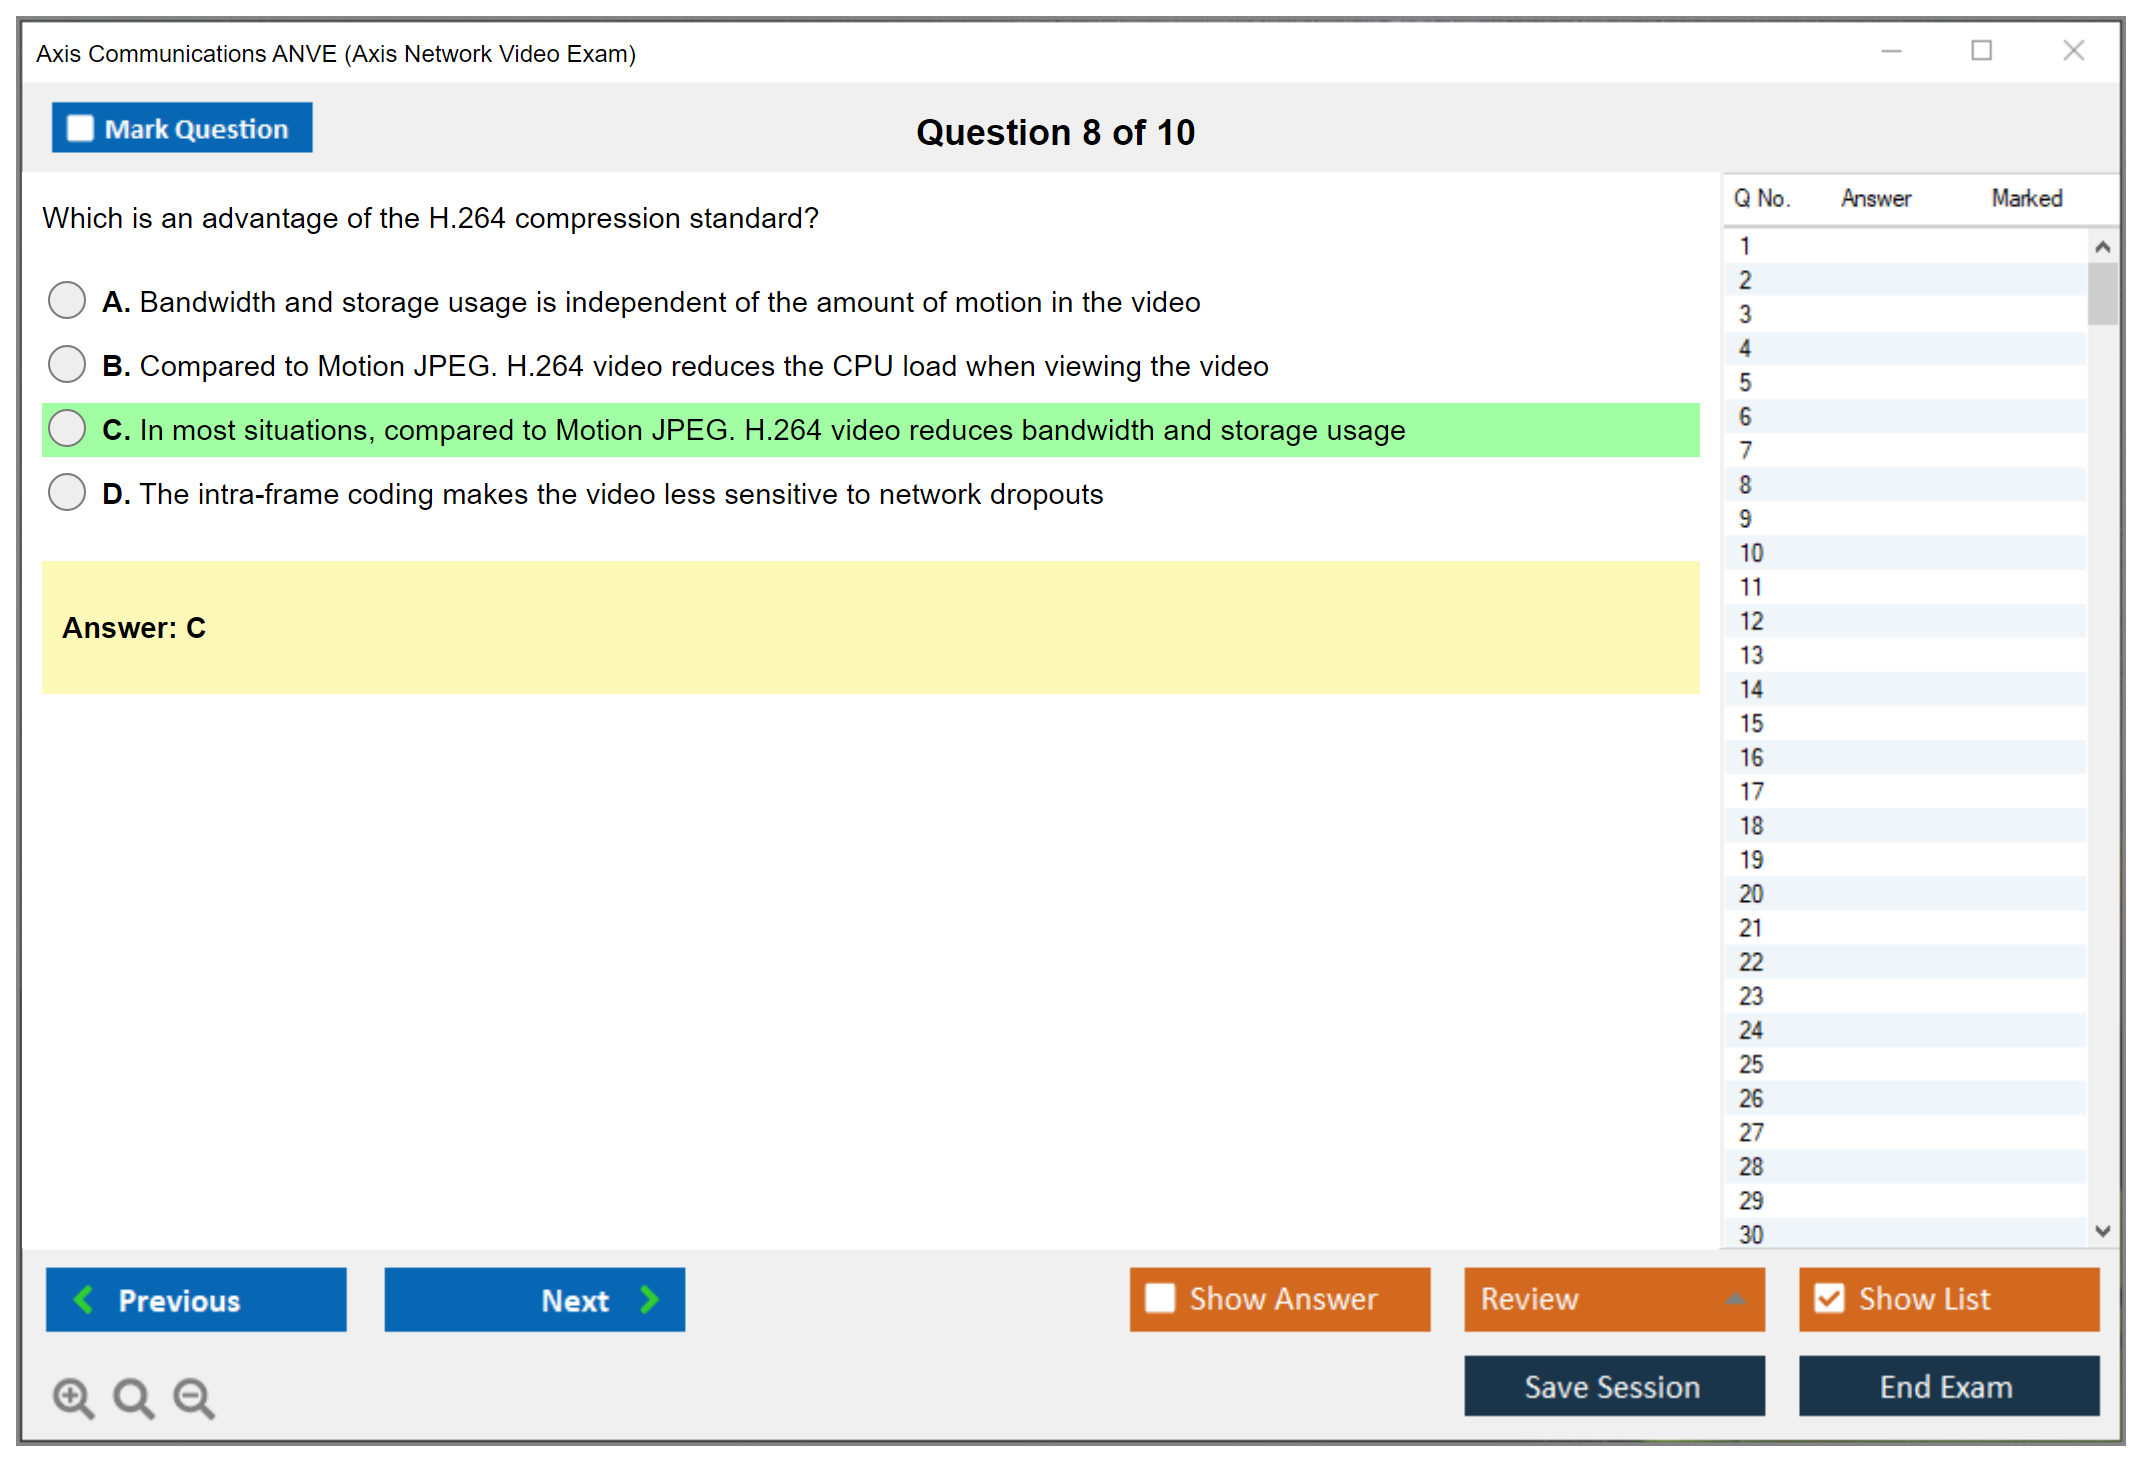Select question 15 in the list

[x=1751, y=723]
